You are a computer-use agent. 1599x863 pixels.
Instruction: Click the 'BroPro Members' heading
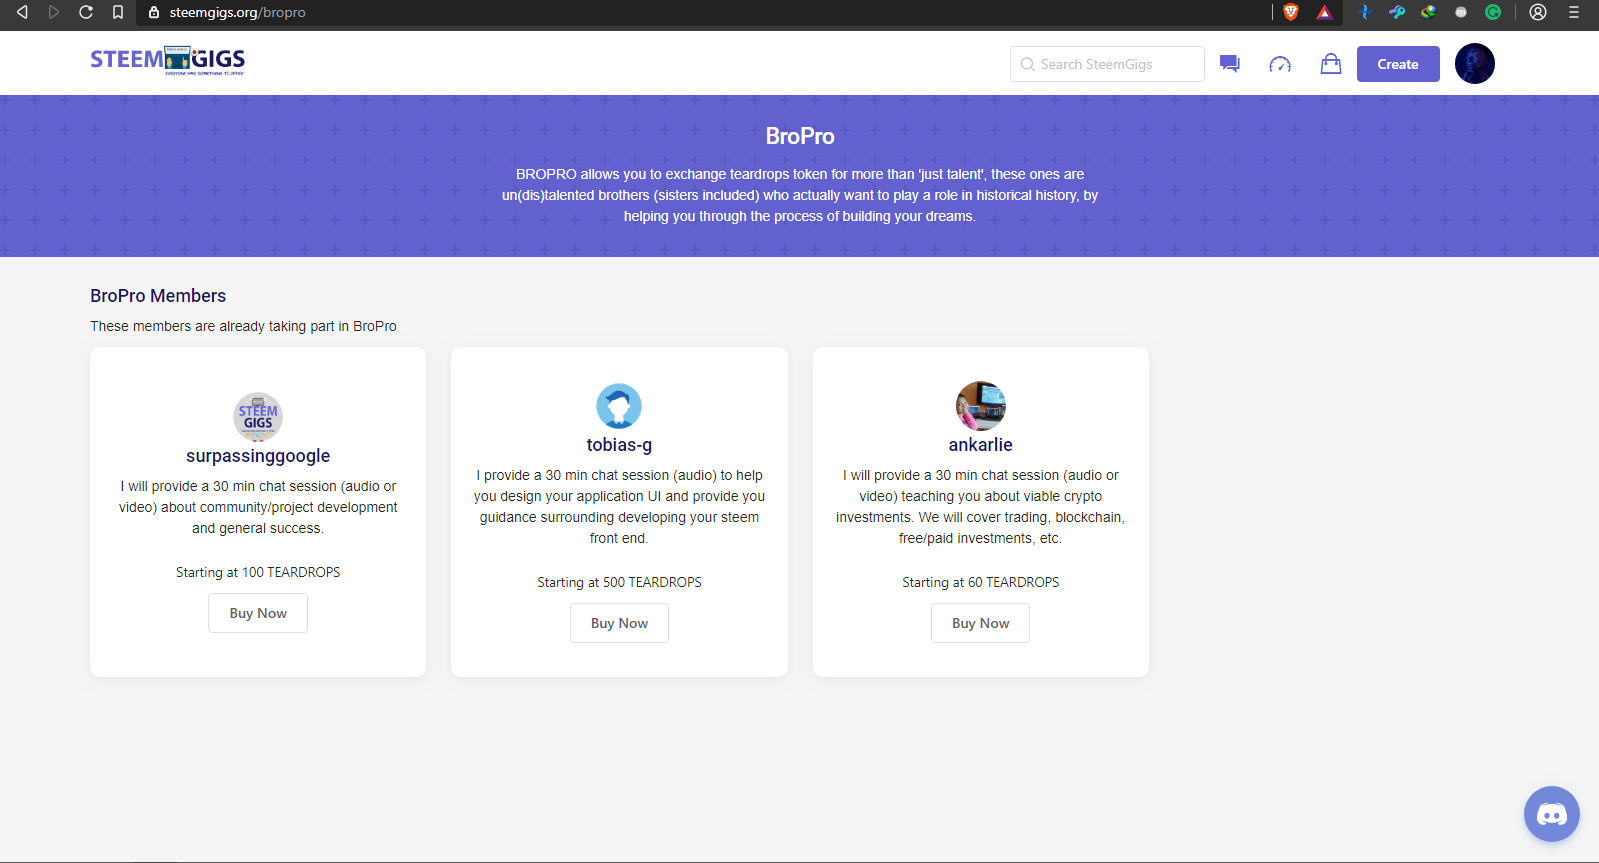coord(158,296)
